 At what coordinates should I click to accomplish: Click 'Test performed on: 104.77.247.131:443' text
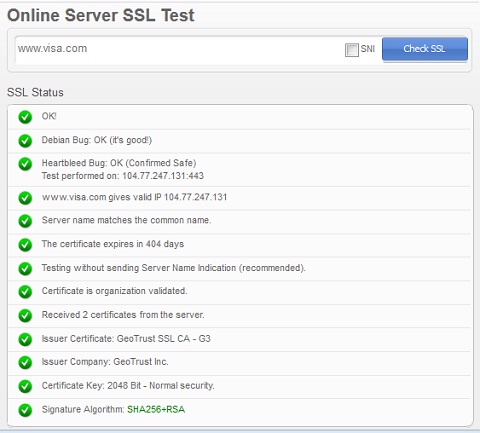pos(123,176)
